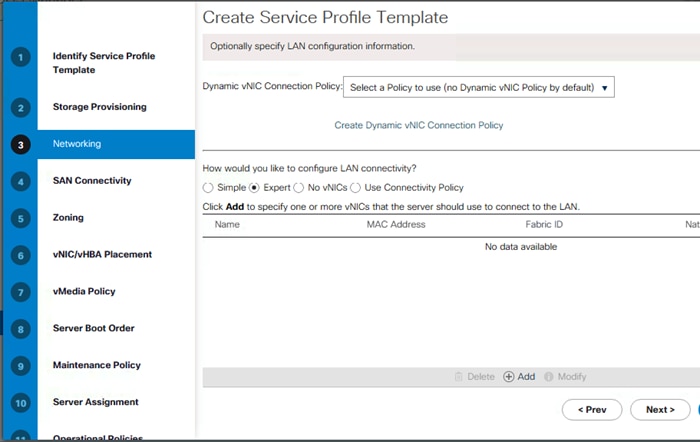
Task: Click step 6 circle icon
Action: (21, 255)
